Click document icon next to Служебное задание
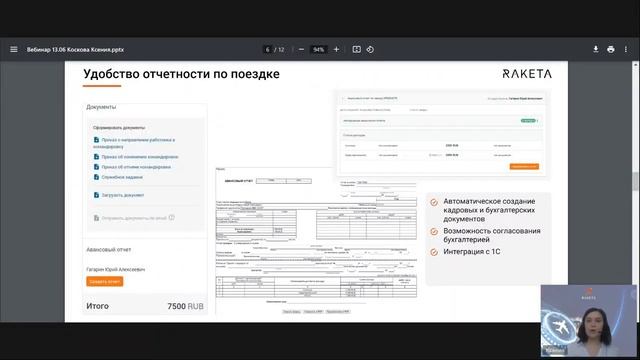640x360 pixels. point(96,177)
